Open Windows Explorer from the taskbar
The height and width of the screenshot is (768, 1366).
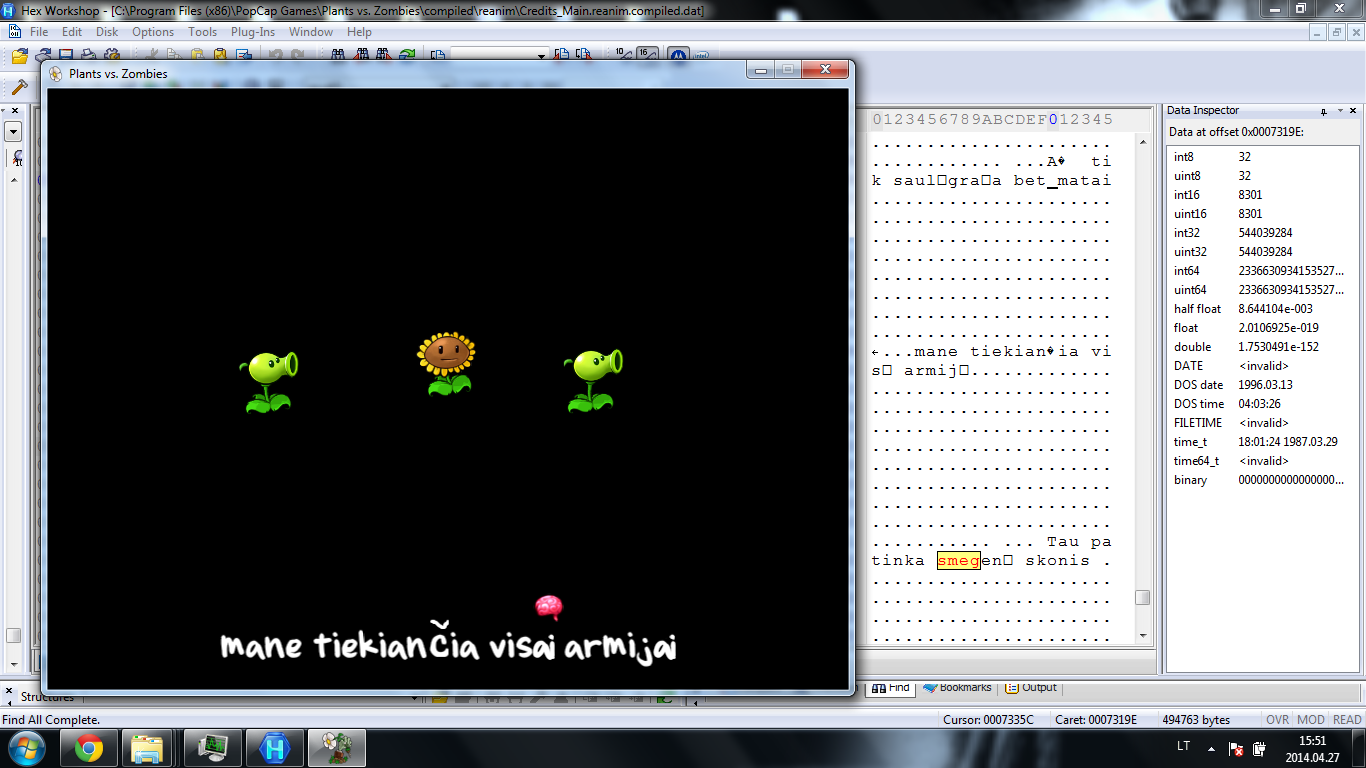(148, 748)
